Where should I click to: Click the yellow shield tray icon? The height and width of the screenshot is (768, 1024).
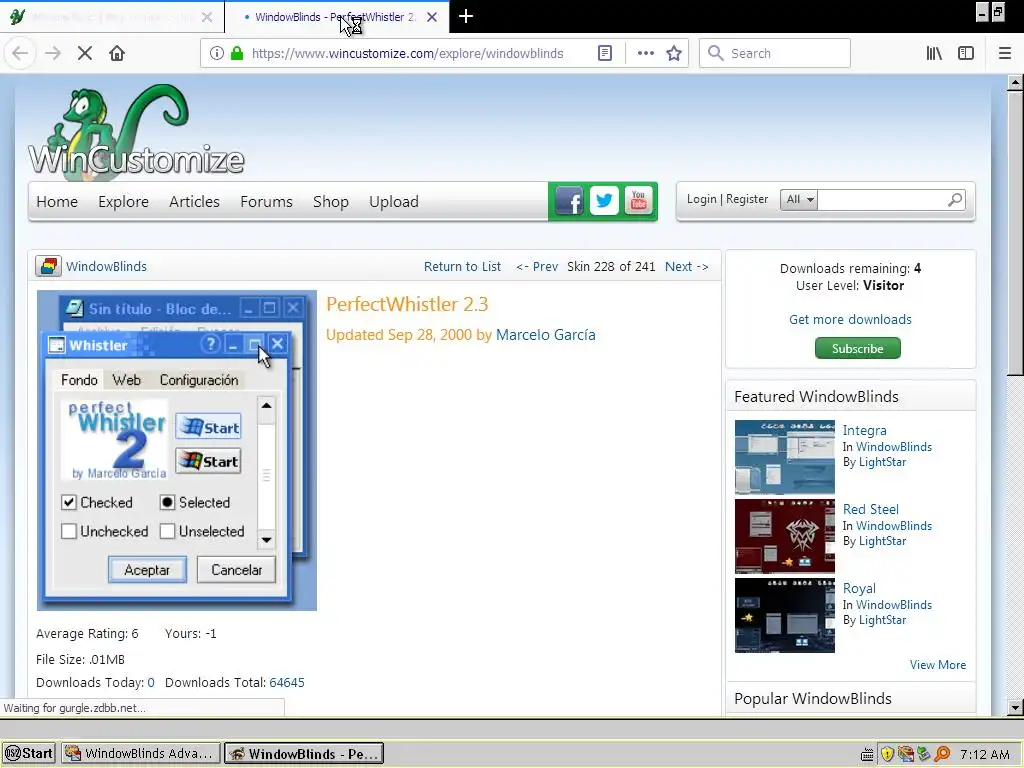pyautogui.click(x=887, y=754)
